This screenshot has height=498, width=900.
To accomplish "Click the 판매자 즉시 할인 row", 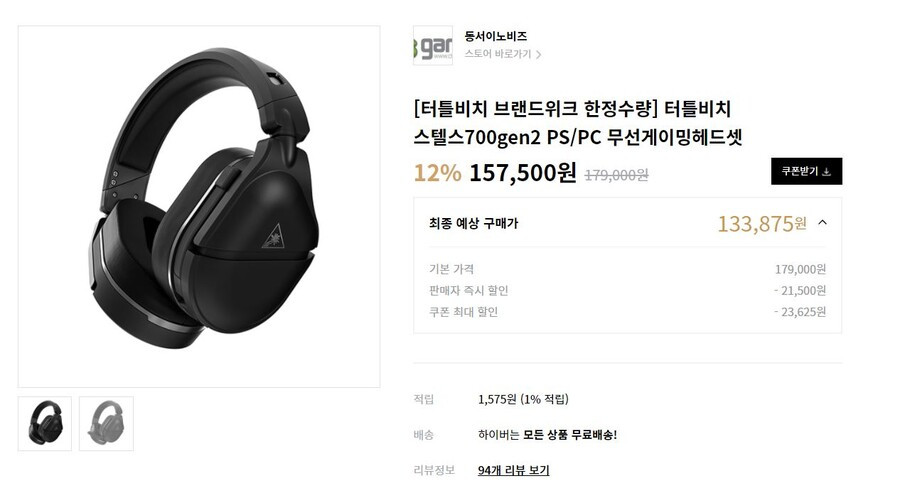I will coord(627,291).
